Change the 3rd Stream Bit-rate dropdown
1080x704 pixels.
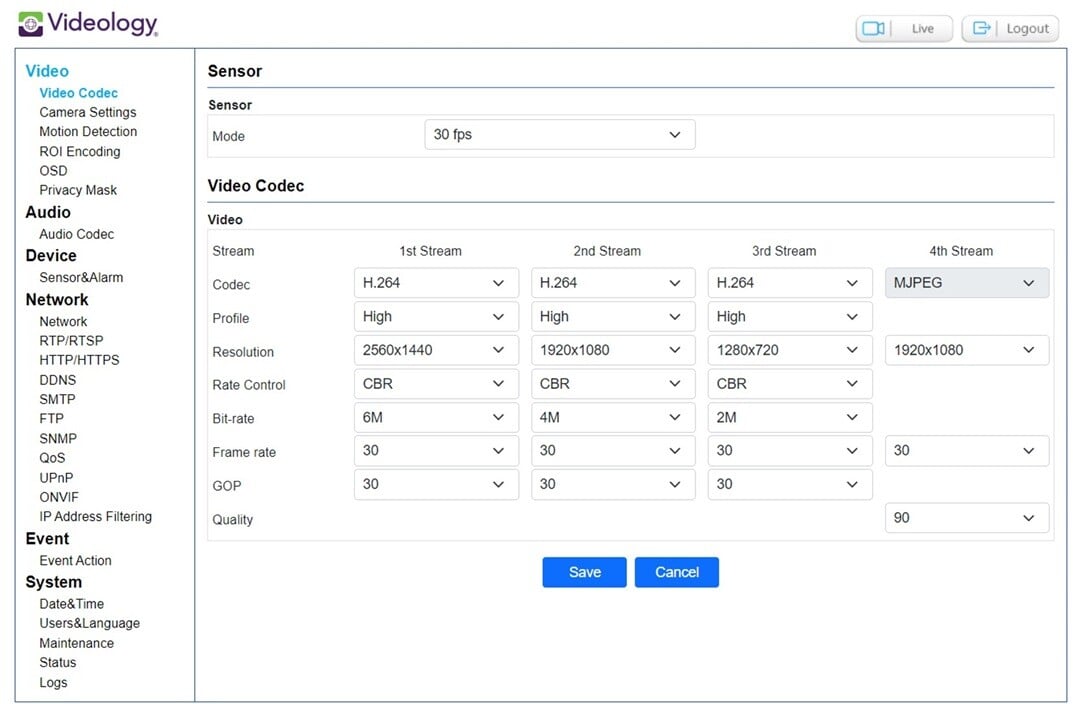click(x=789, y=417)
